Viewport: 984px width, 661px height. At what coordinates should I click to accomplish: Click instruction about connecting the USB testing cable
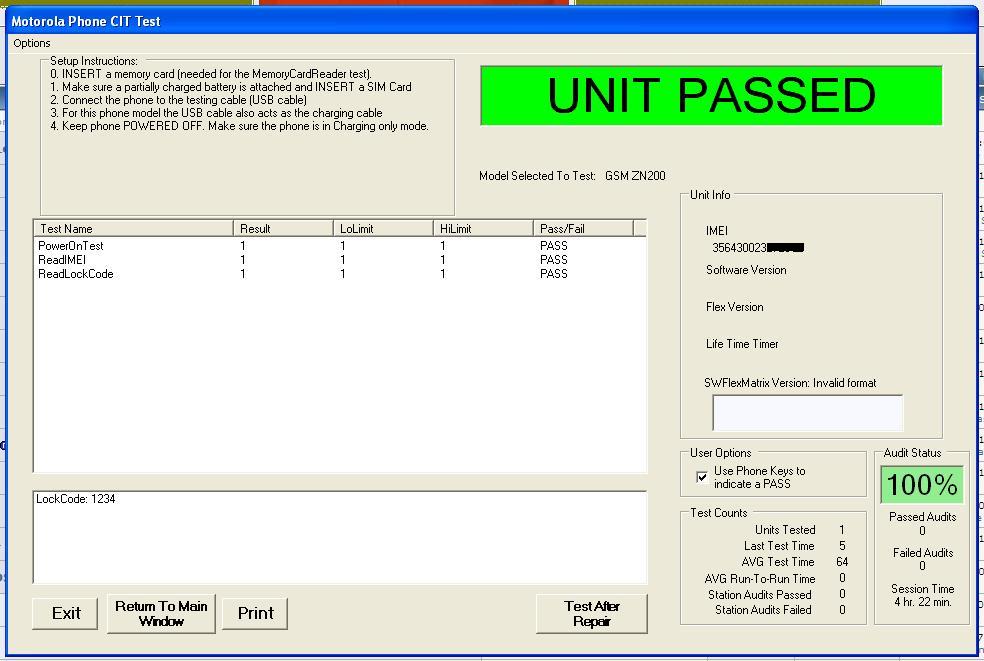pos(178,100)
